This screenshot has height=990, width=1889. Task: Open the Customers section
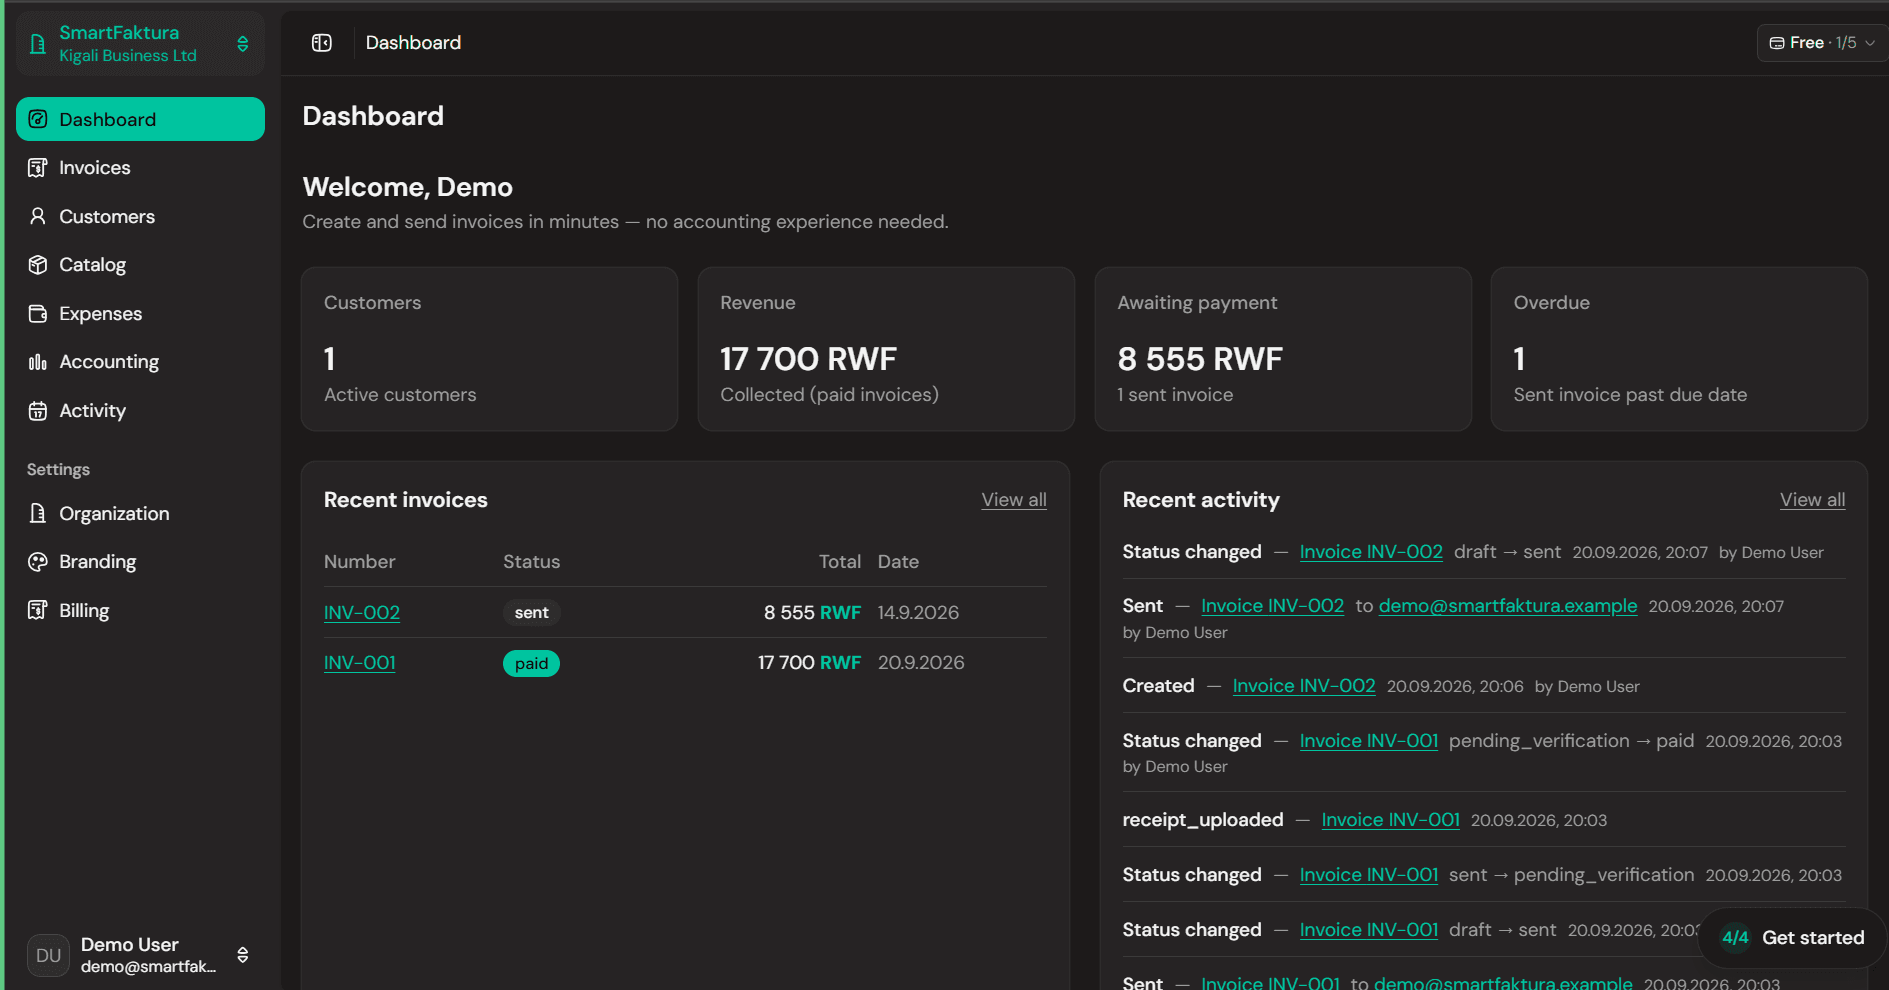(x=140, y=216)
